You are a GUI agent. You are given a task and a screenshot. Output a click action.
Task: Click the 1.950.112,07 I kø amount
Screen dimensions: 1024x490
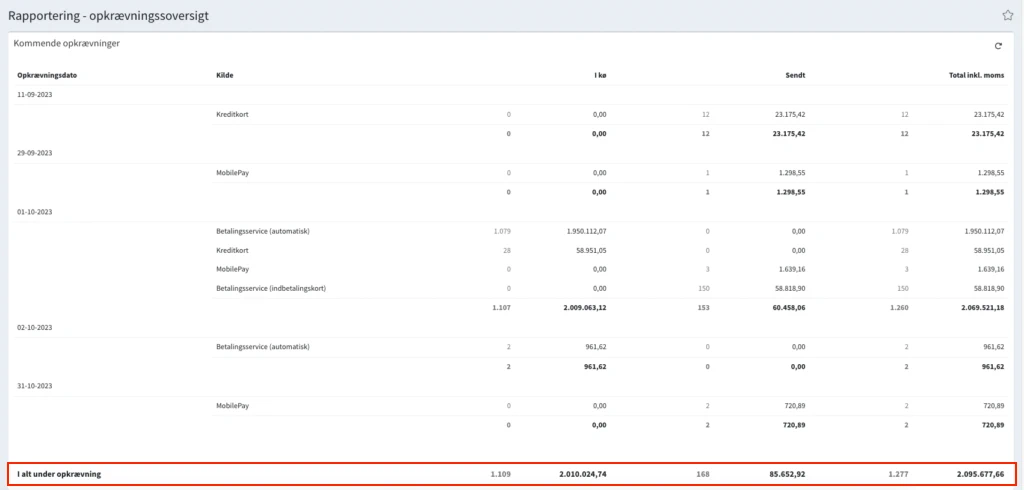577,231
